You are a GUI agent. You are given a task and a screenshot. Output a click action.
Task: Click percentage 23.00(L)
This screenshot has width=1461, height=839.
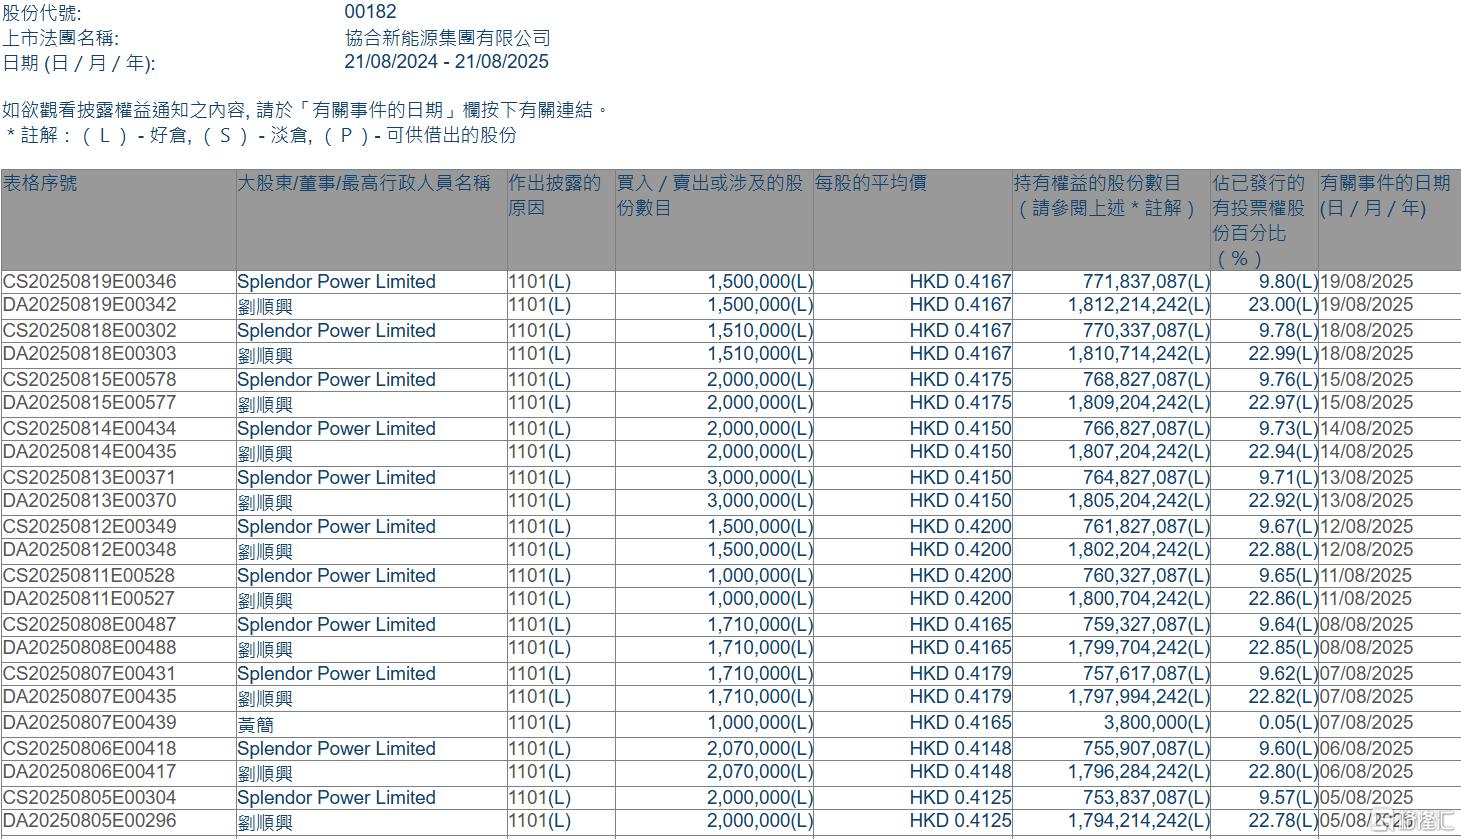click(1283, 305)
